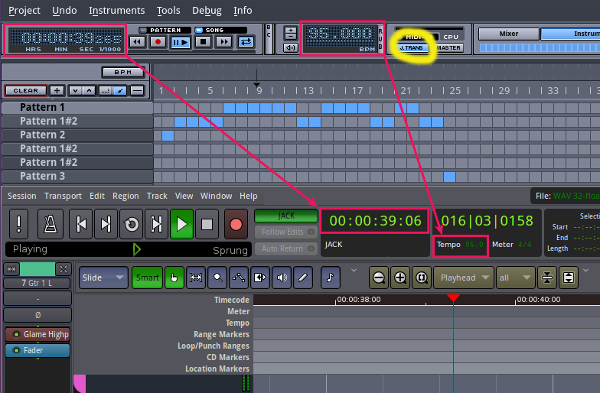Click Ardour's metronome icon
This screenshot has height=393, width=600.
(50, 224)
